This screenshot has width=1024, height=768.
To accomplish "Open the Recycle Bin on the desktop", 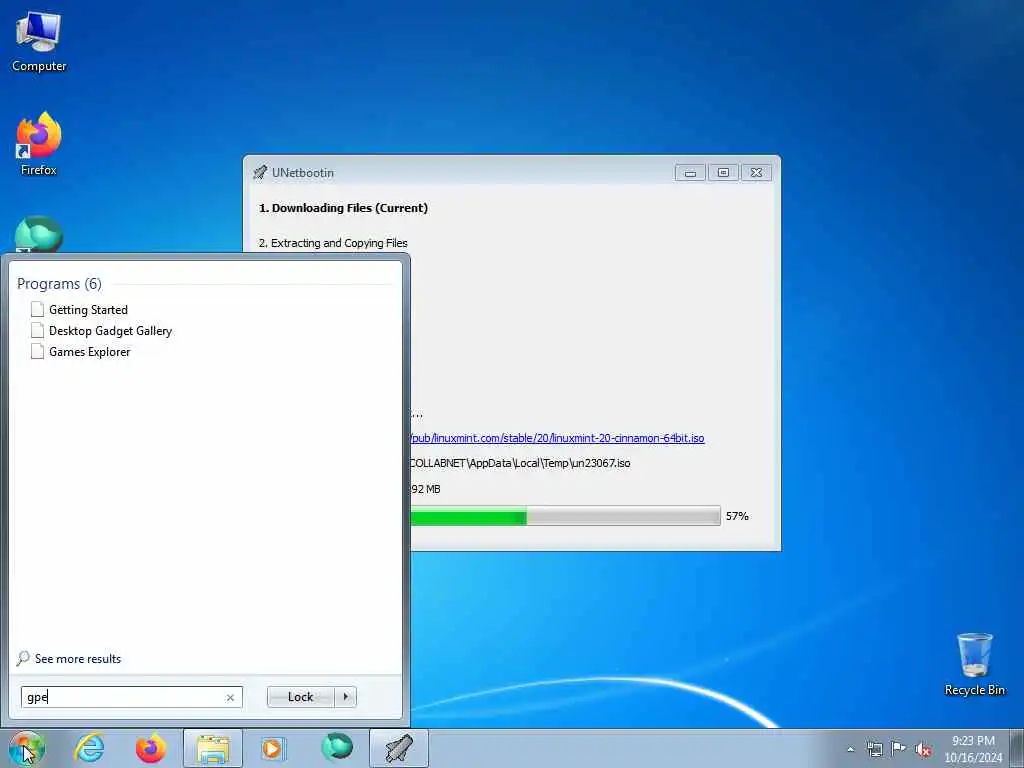I will point(974,664).
